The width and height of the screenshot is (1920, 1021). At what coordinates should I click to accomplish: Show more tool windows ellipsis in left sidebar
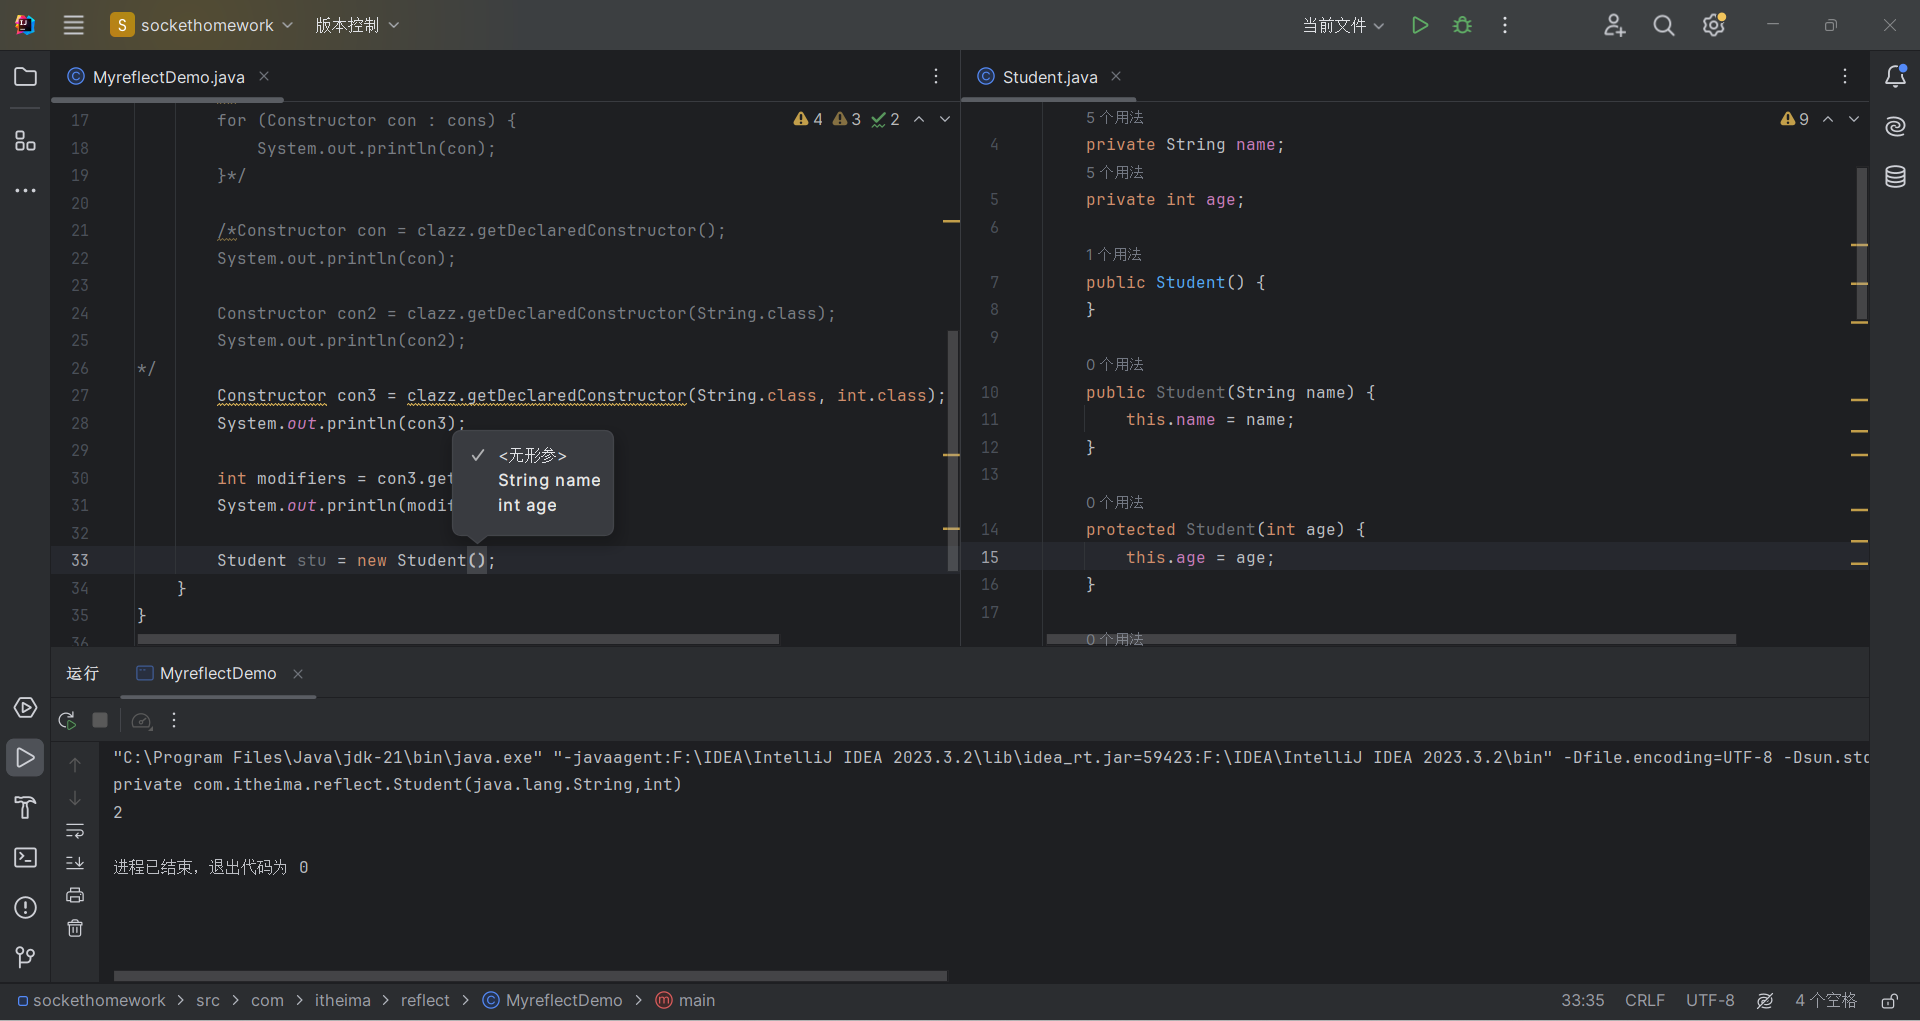pos(26,190)
